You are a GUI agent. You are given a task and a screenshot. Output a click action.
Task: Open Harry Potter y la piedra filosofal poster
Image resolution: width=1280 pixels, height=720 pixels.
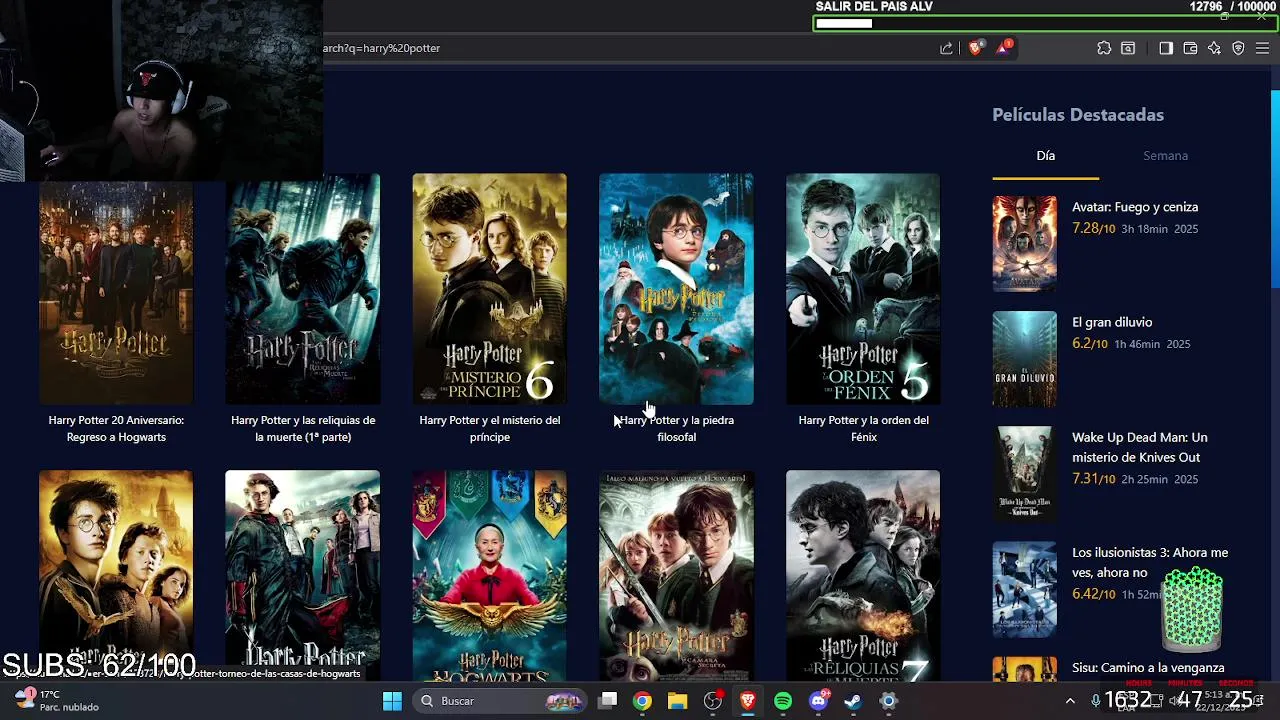coord(676,289)
